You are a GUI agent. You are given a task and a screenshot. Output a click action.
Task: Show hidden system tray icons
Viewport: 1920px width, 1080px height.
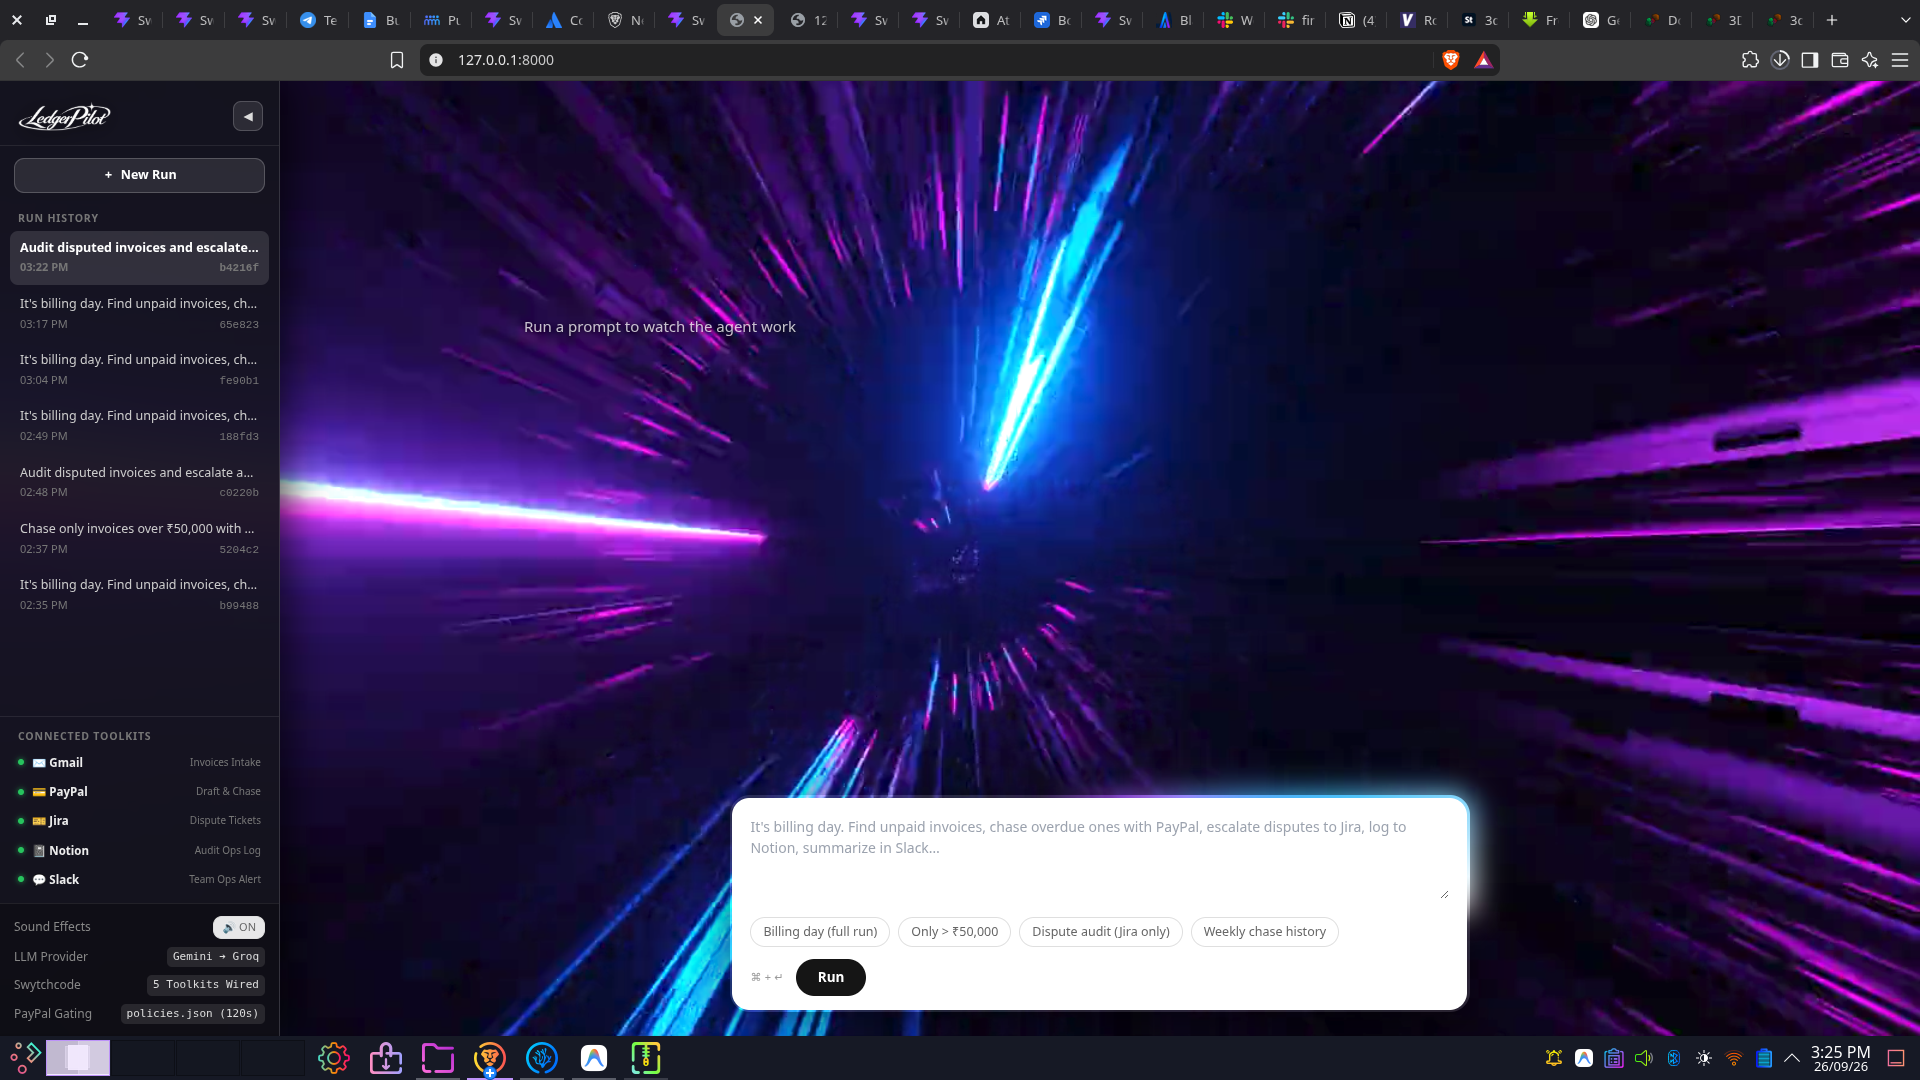coord(1792,1058)
